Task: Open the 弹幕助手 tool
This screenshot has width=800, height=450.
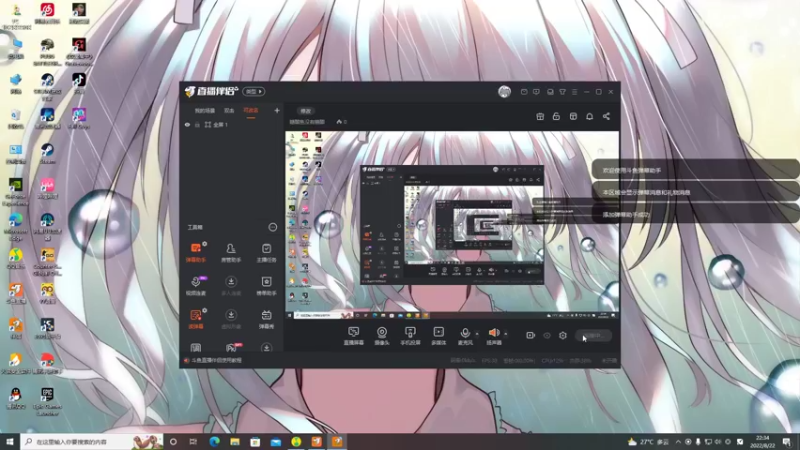Action: coord(196,253)
